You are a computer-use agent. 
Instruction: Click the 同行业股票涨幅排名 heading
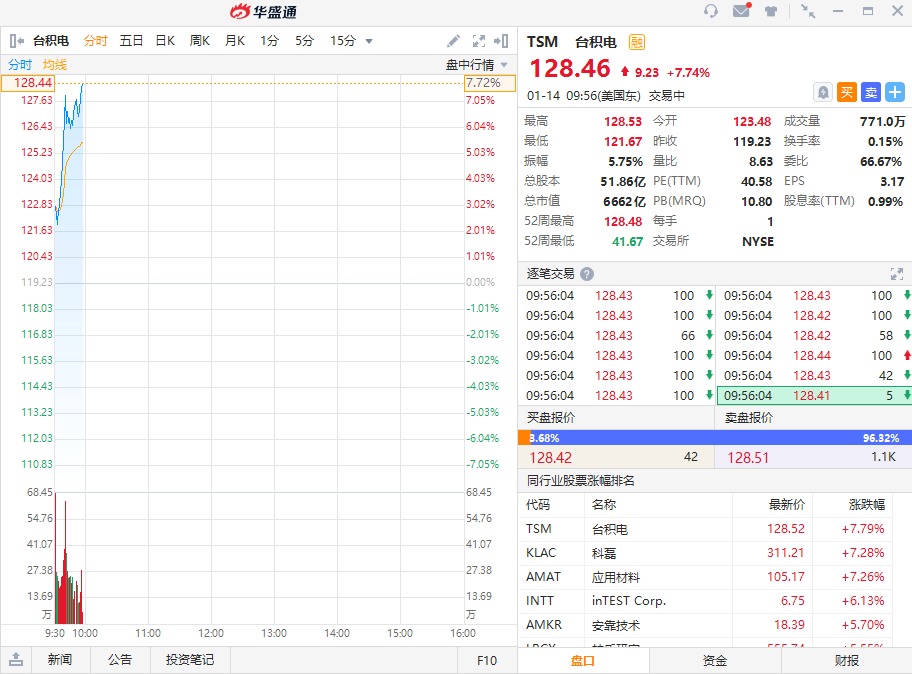pyautogui.click(x=580, y=481)
